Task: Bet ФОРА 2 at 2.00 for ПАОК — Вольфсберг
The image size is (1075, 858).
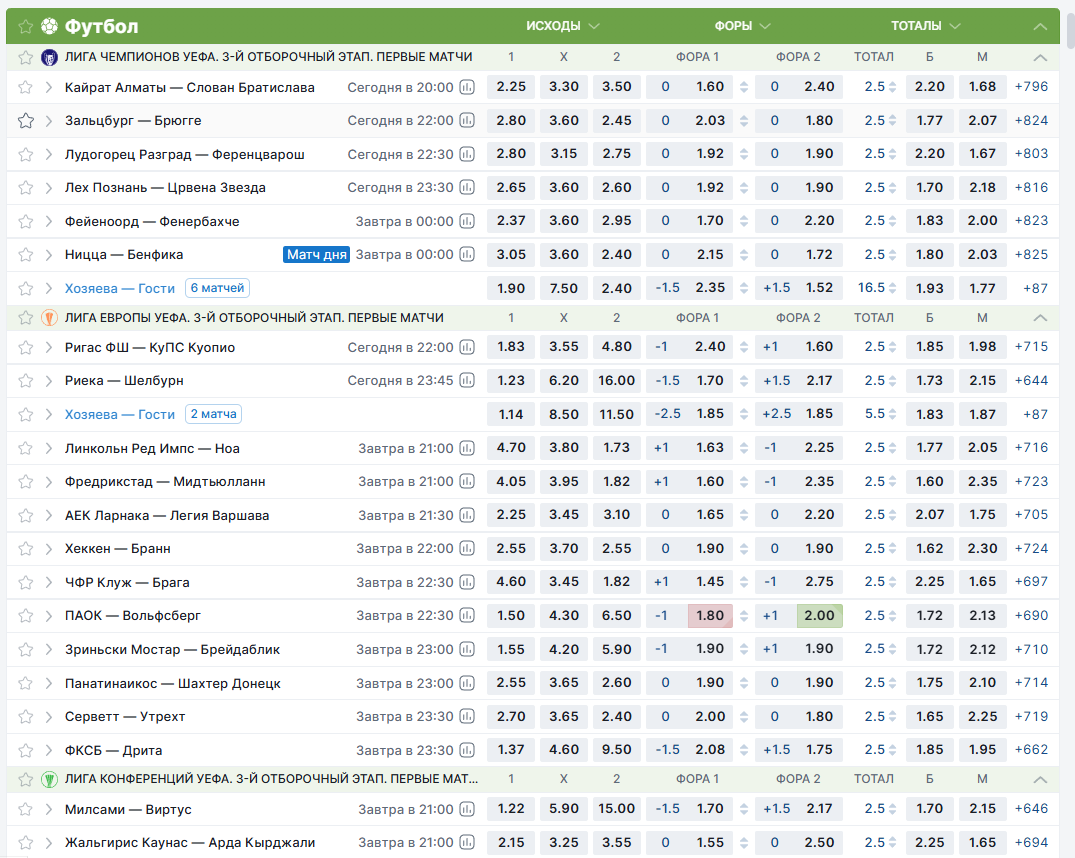Action: click(x=819, y=615)
